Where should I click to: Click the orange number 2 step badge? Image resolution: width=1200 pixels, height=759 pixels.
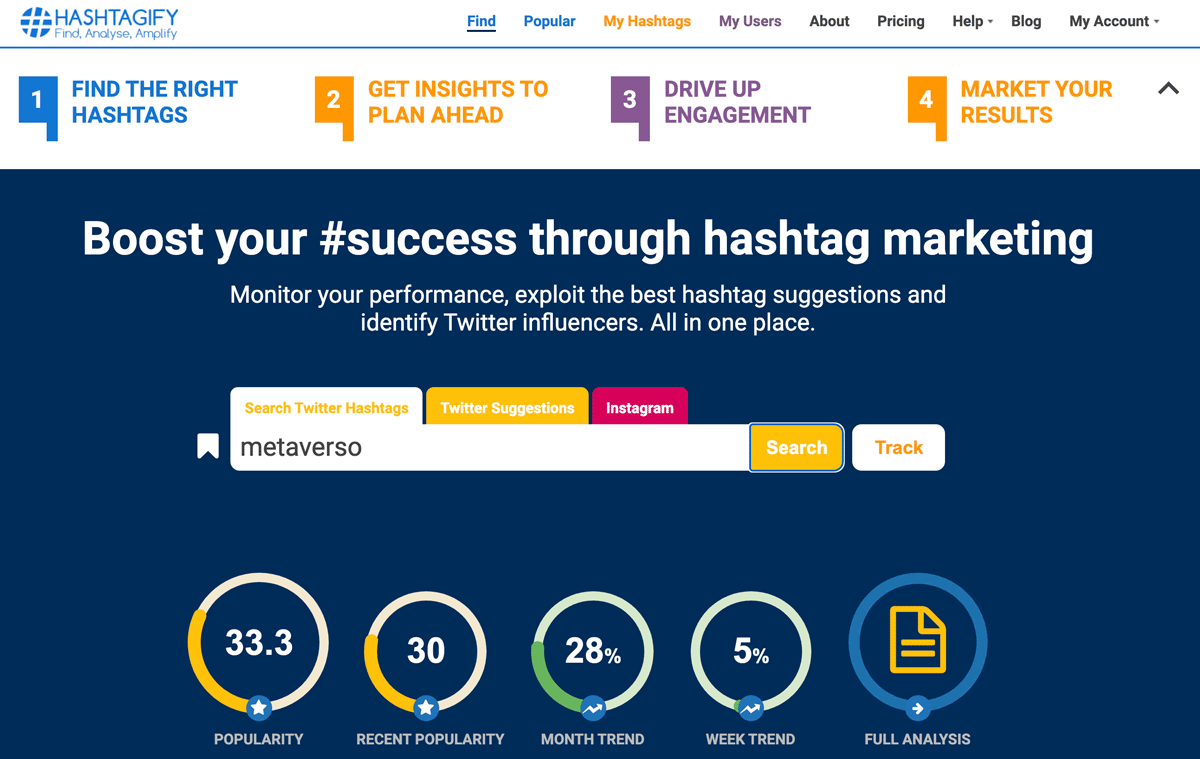(x=333, y=101)
